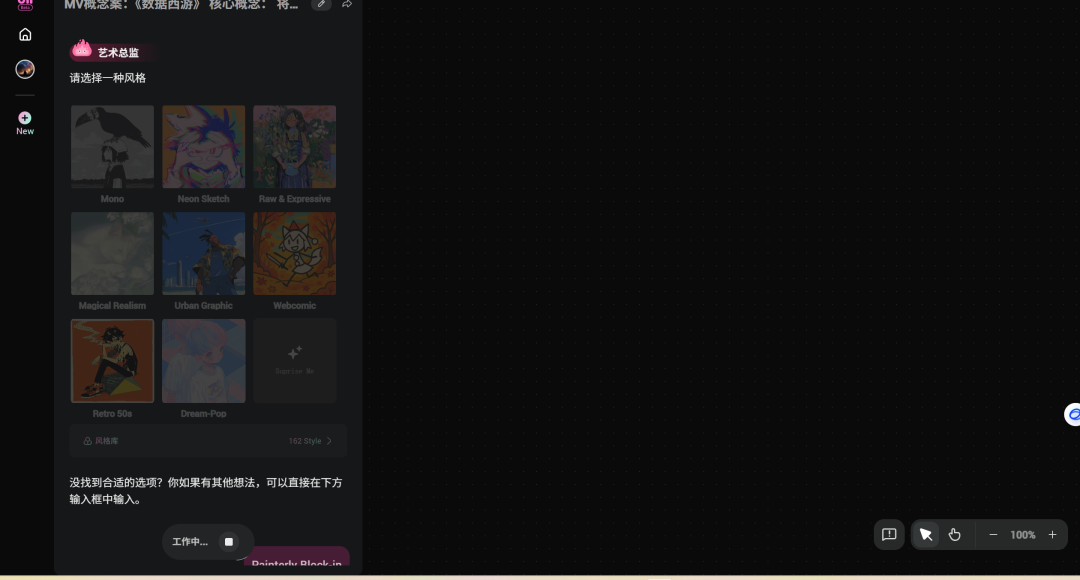Screen dimensions: 1080x580
Task: Click the 请选择一种风格 prompt text
Action: click(107, 78)
